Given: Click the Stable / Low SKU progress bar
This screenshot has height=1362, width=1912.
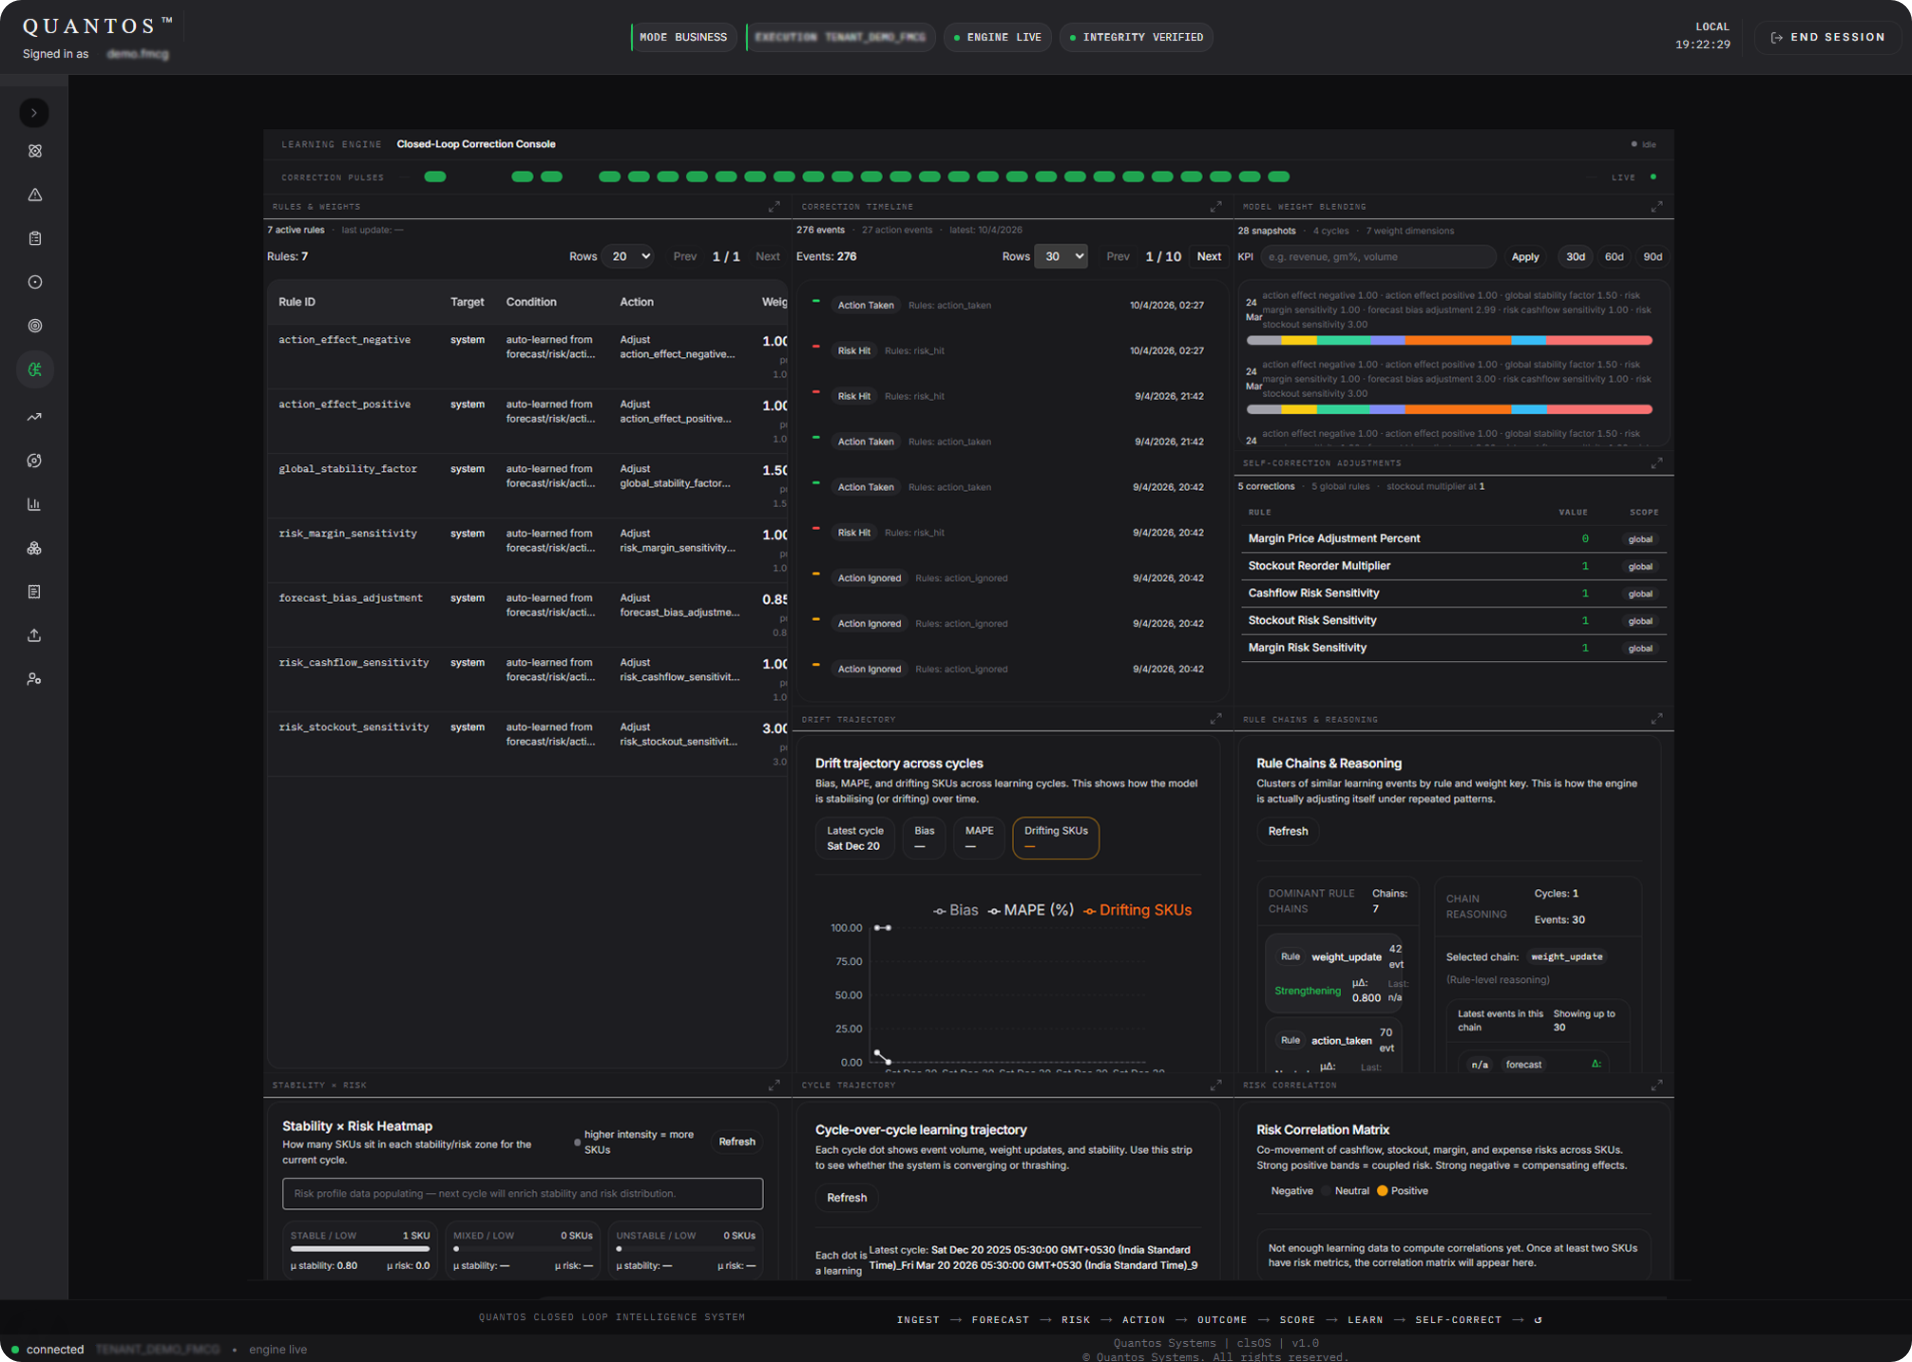Looking at the screenshot, I should (x=360, y=1248).
